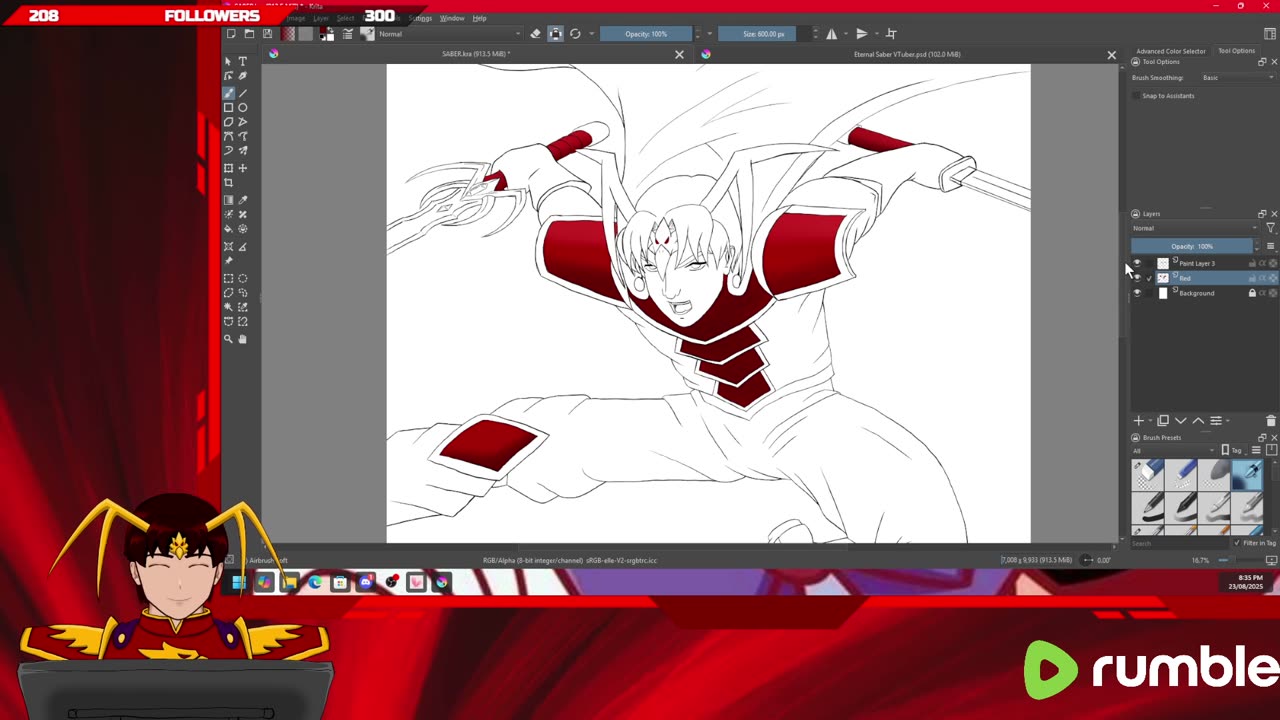Screen dimensions: 1280x720
Task: Add a new paint layer
Action: click(1138, 421)
